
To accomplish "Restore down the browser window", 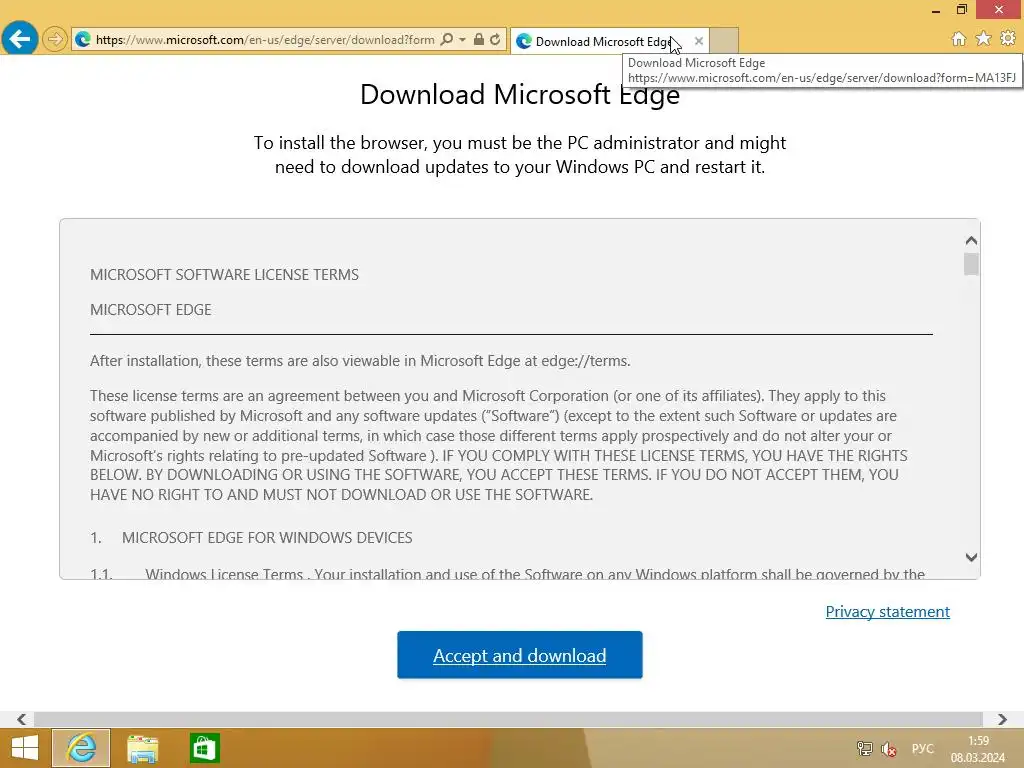I will click(961, 10).
